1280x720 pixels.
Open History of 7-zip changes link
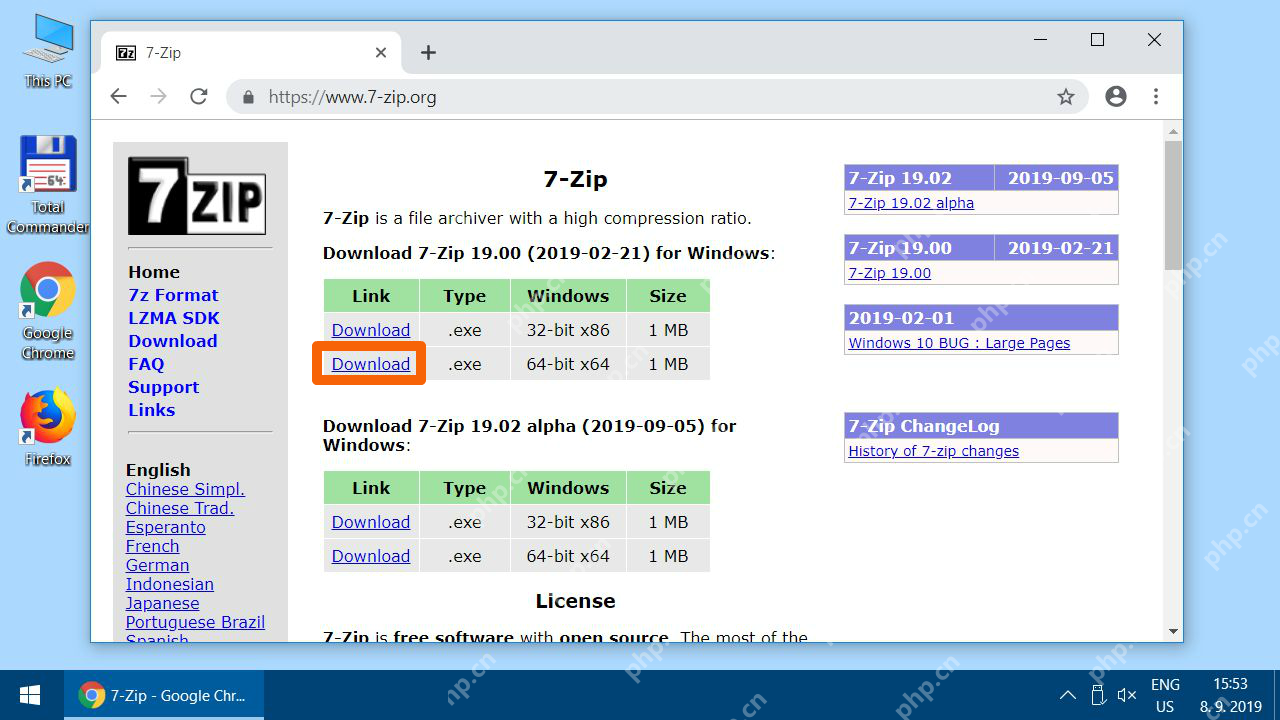click(934, 451)
